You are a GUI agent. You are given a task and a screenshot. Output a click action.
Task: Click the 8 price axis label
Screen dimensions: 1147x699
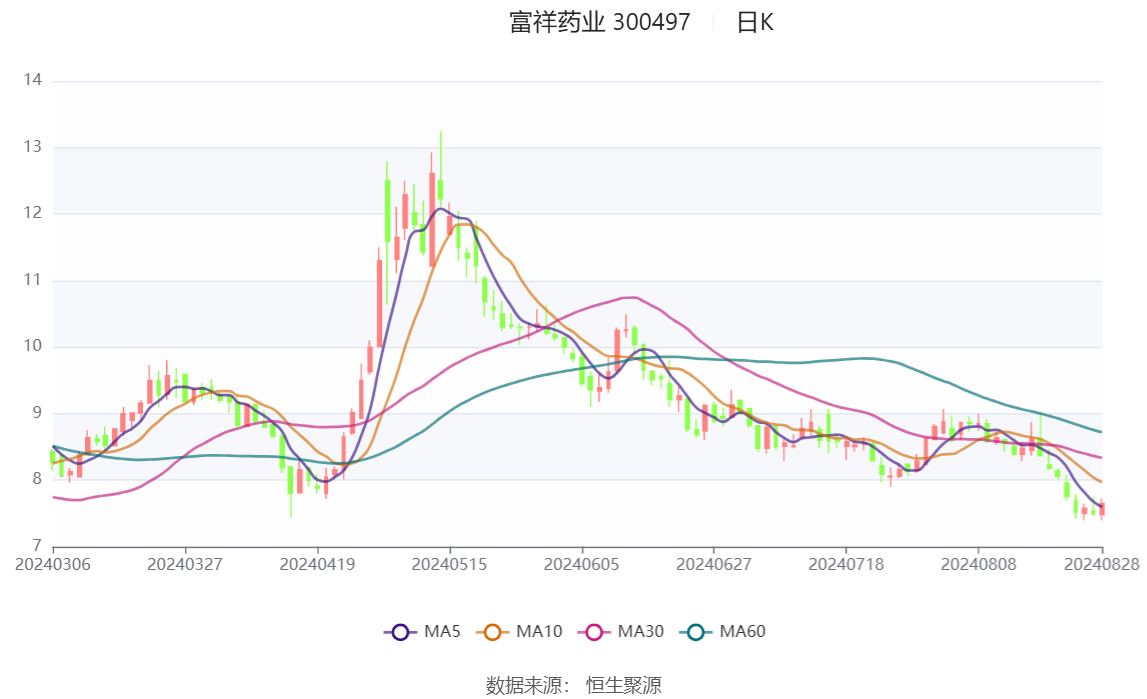[37, 480]
